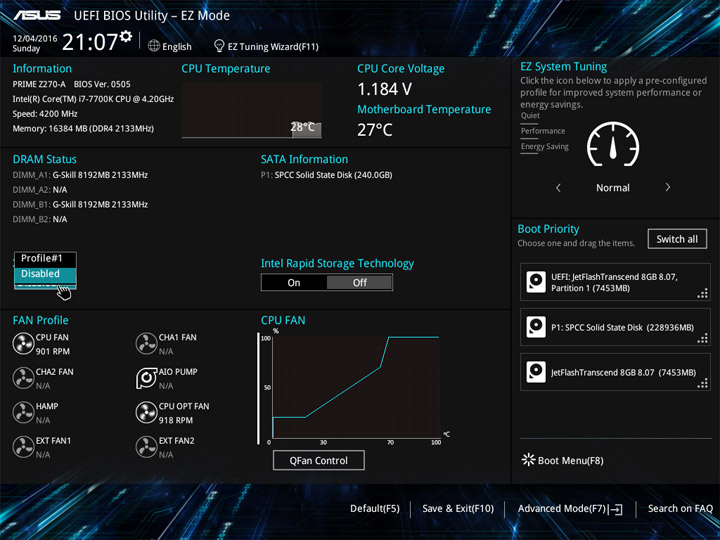Click Save & Exit(F10)
This screenshot has height=540, width=720.
[458, 508]
